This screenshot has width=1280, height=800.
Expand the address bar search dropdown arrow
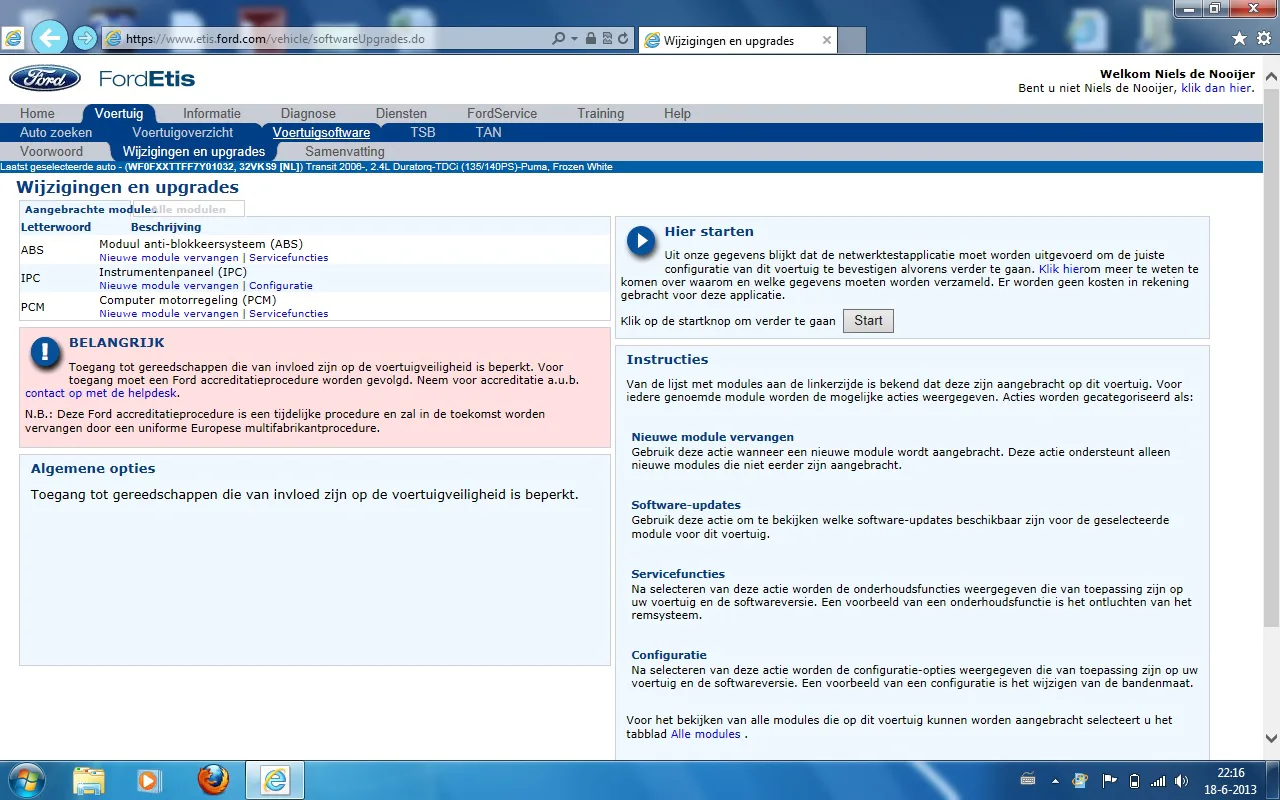574,39
